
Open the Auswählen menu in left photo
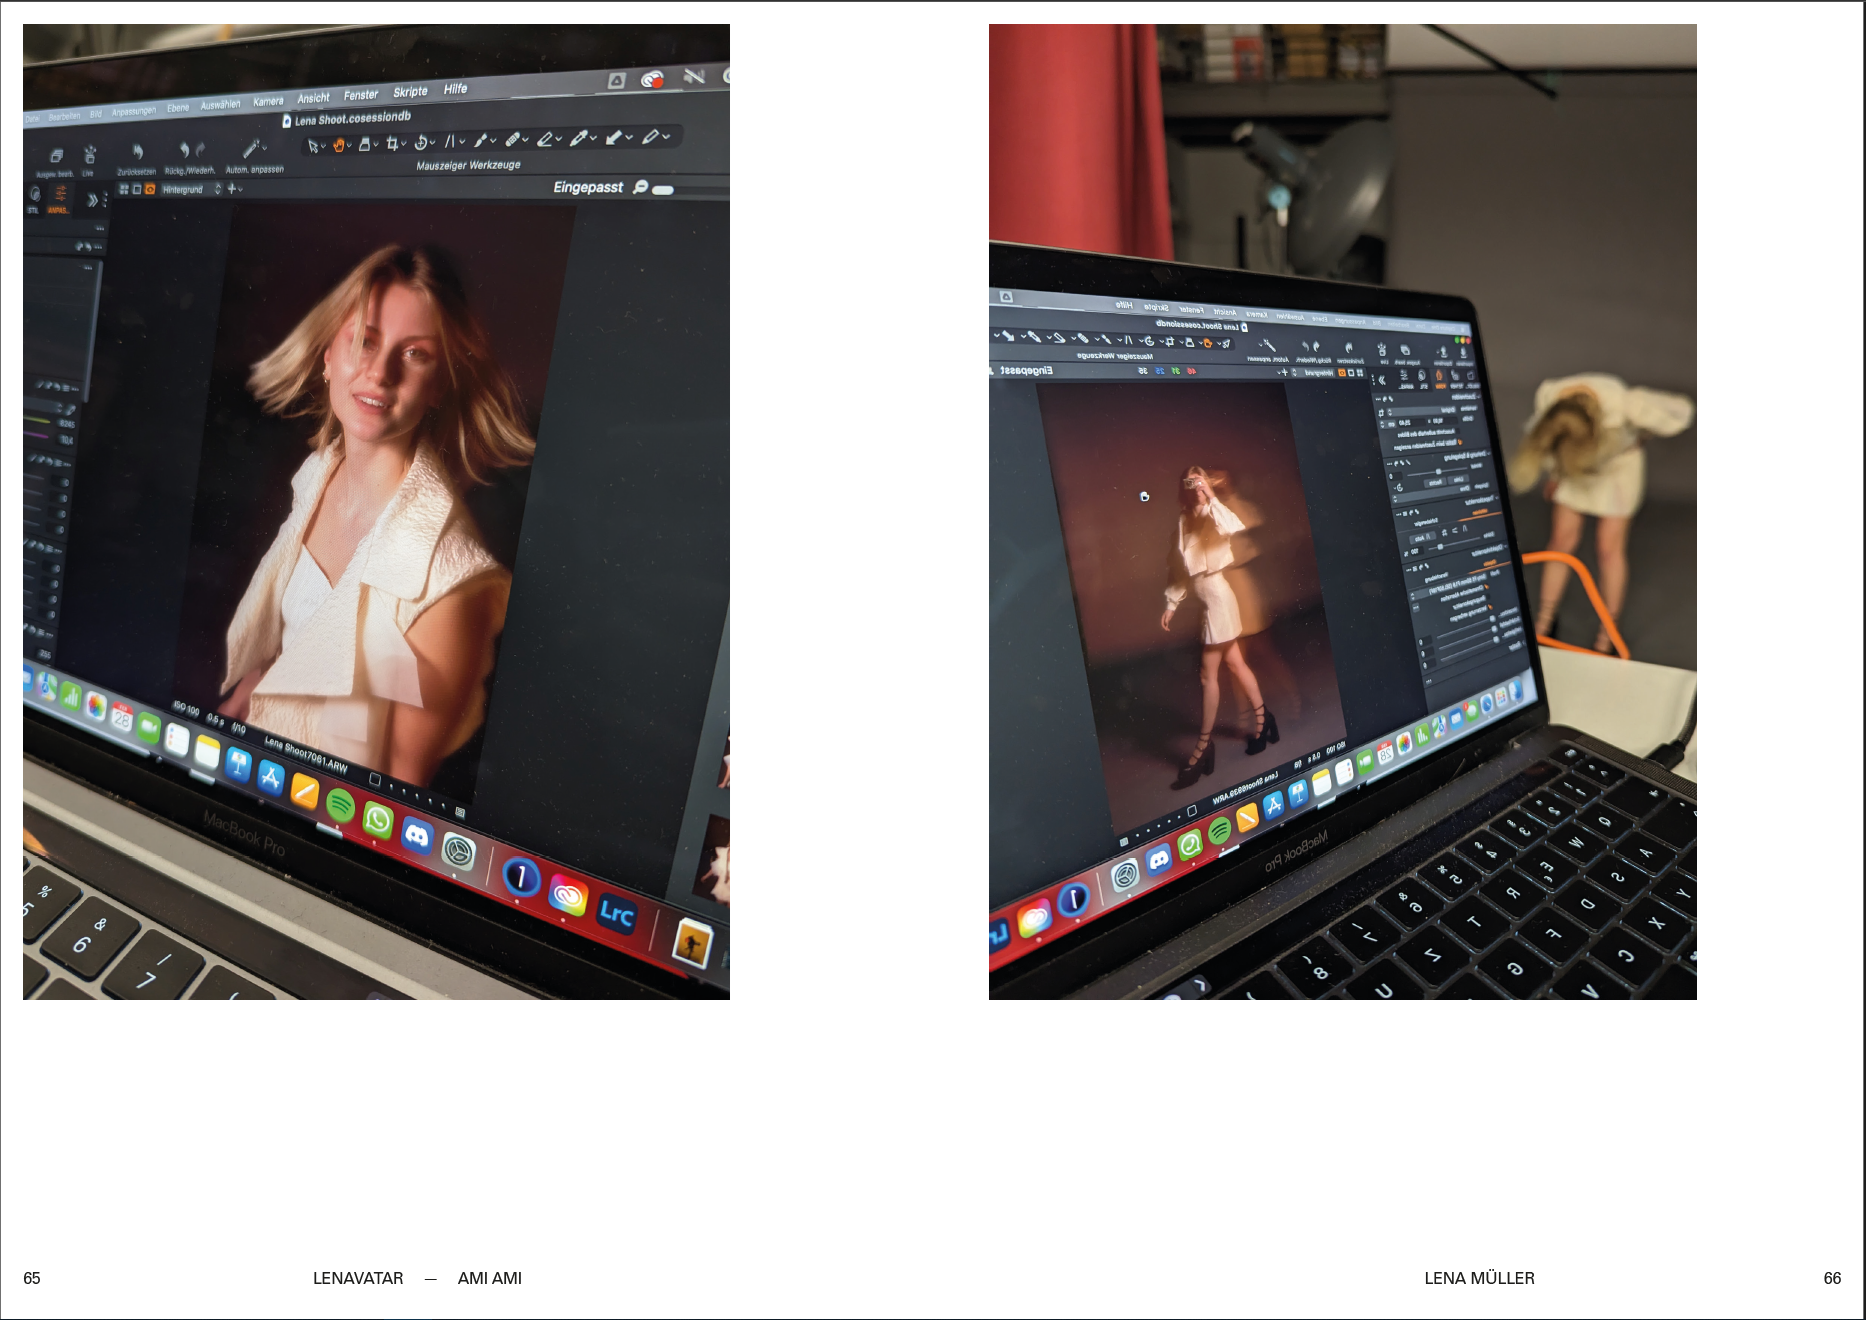click(x=220, y=105)
